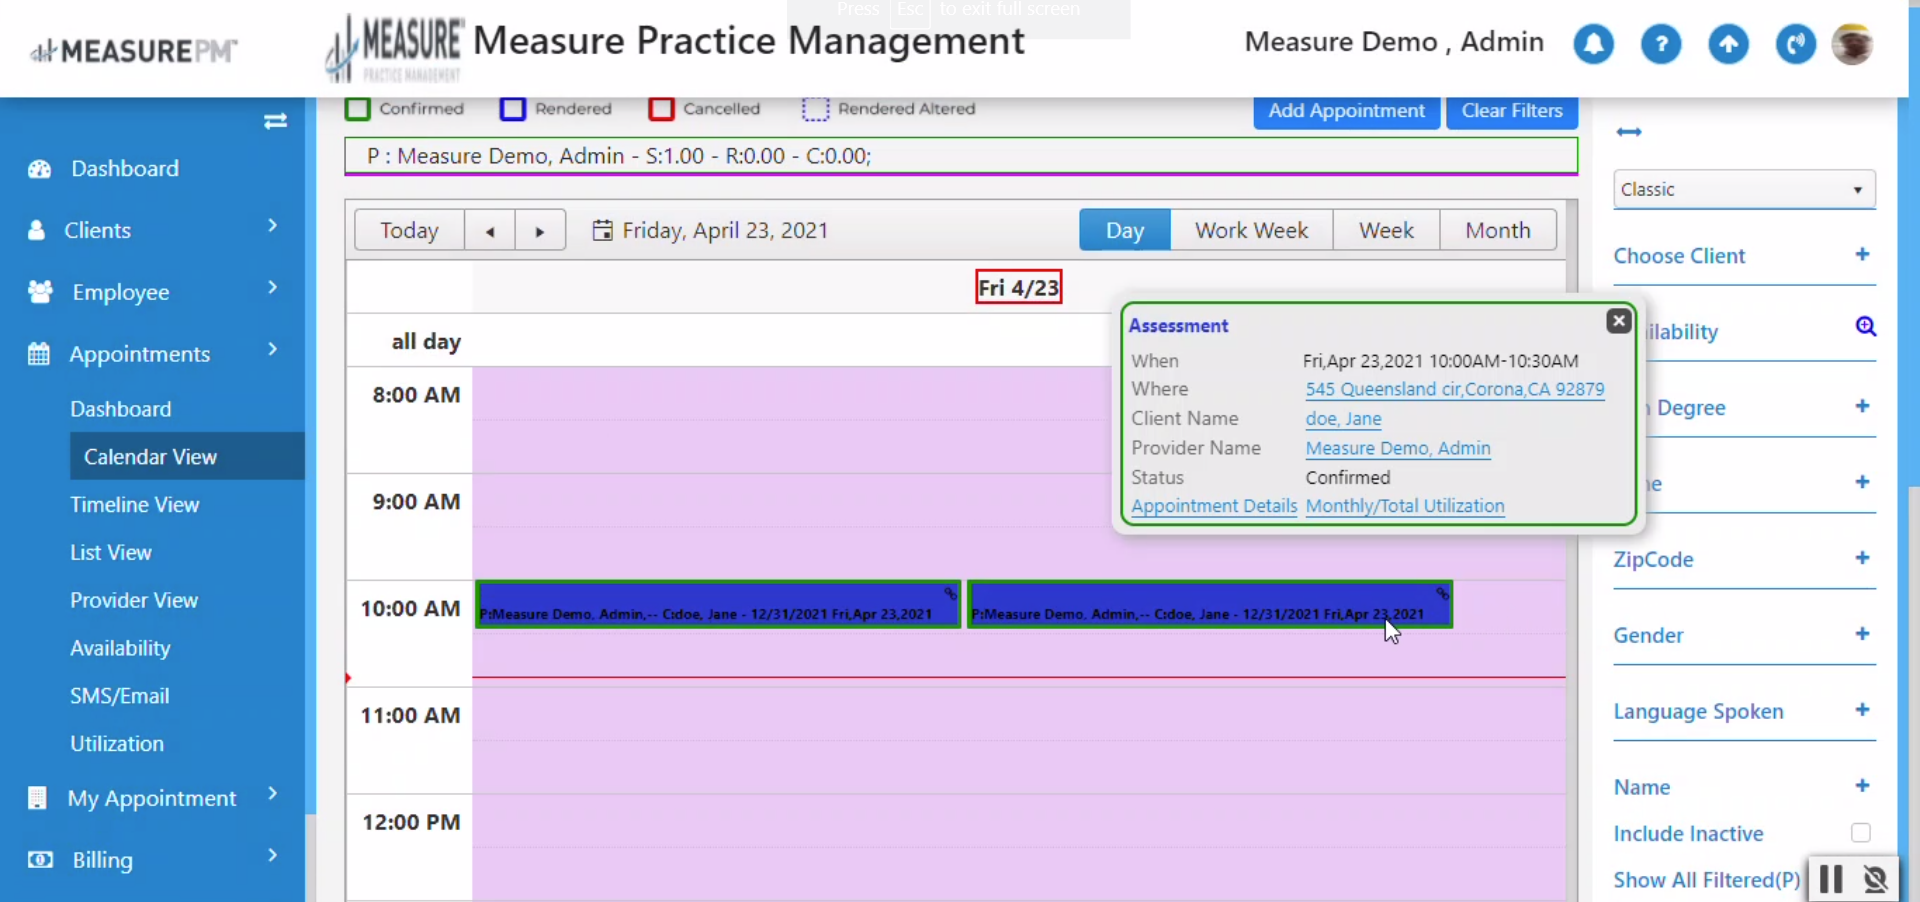This screenshot has height=902, width=1920.
Task: Open the 545 Queensland cir address link
Action: coord(1455,390)
